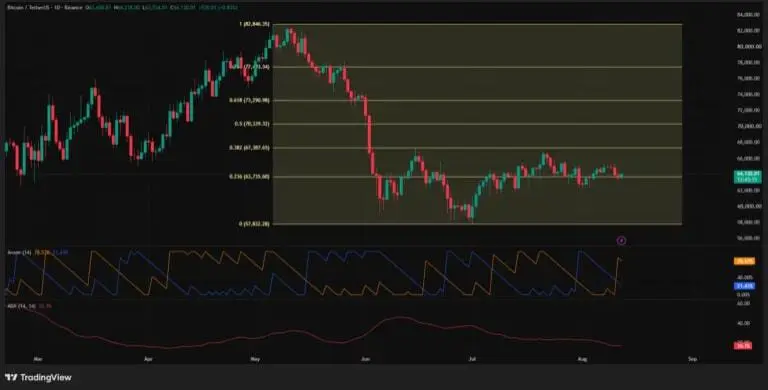Screen dimensions: 768x390
Task: Click the 0.618 Fibonacci level label
Action: coord(249,100)
